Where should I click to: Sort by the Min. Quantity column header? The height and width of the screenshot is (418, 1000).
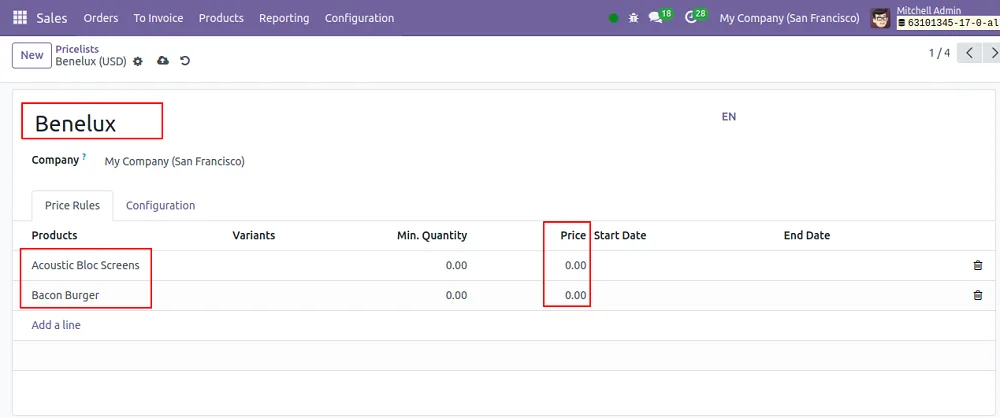click(x=432, y=235)
